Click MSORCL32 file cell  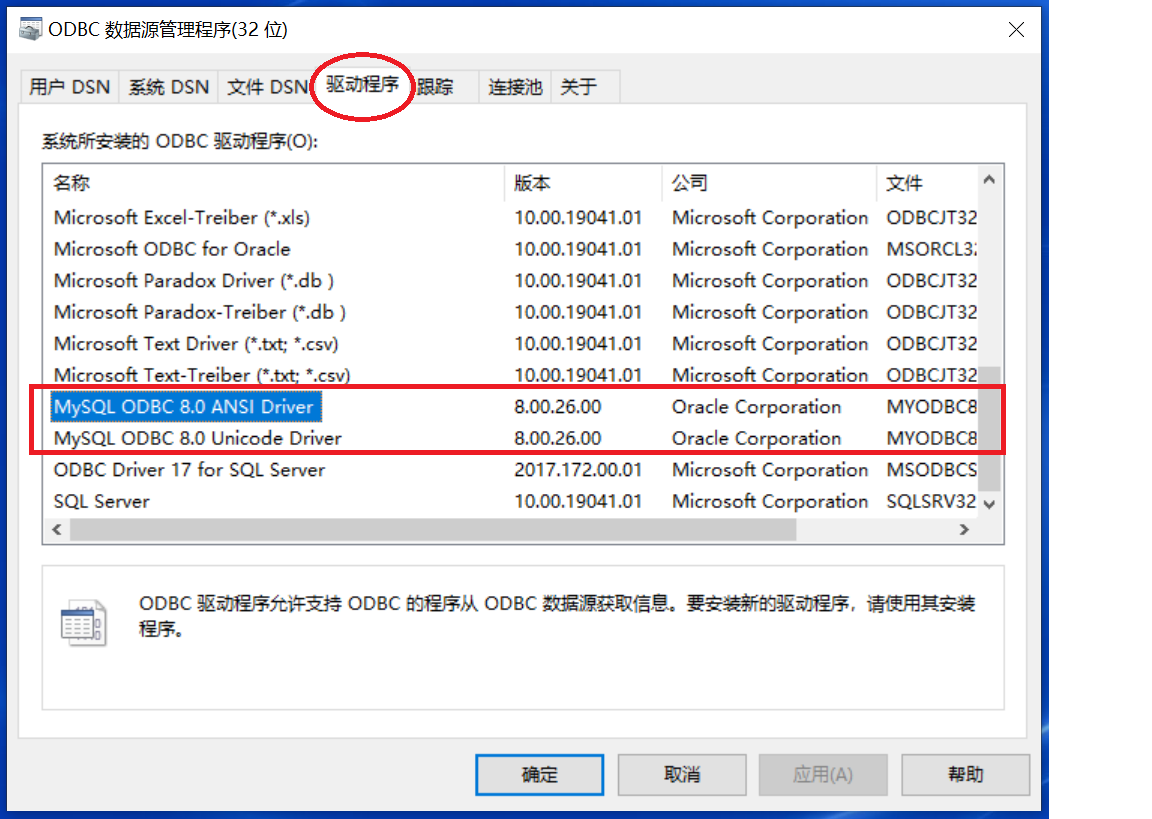[x=931, y=250]
